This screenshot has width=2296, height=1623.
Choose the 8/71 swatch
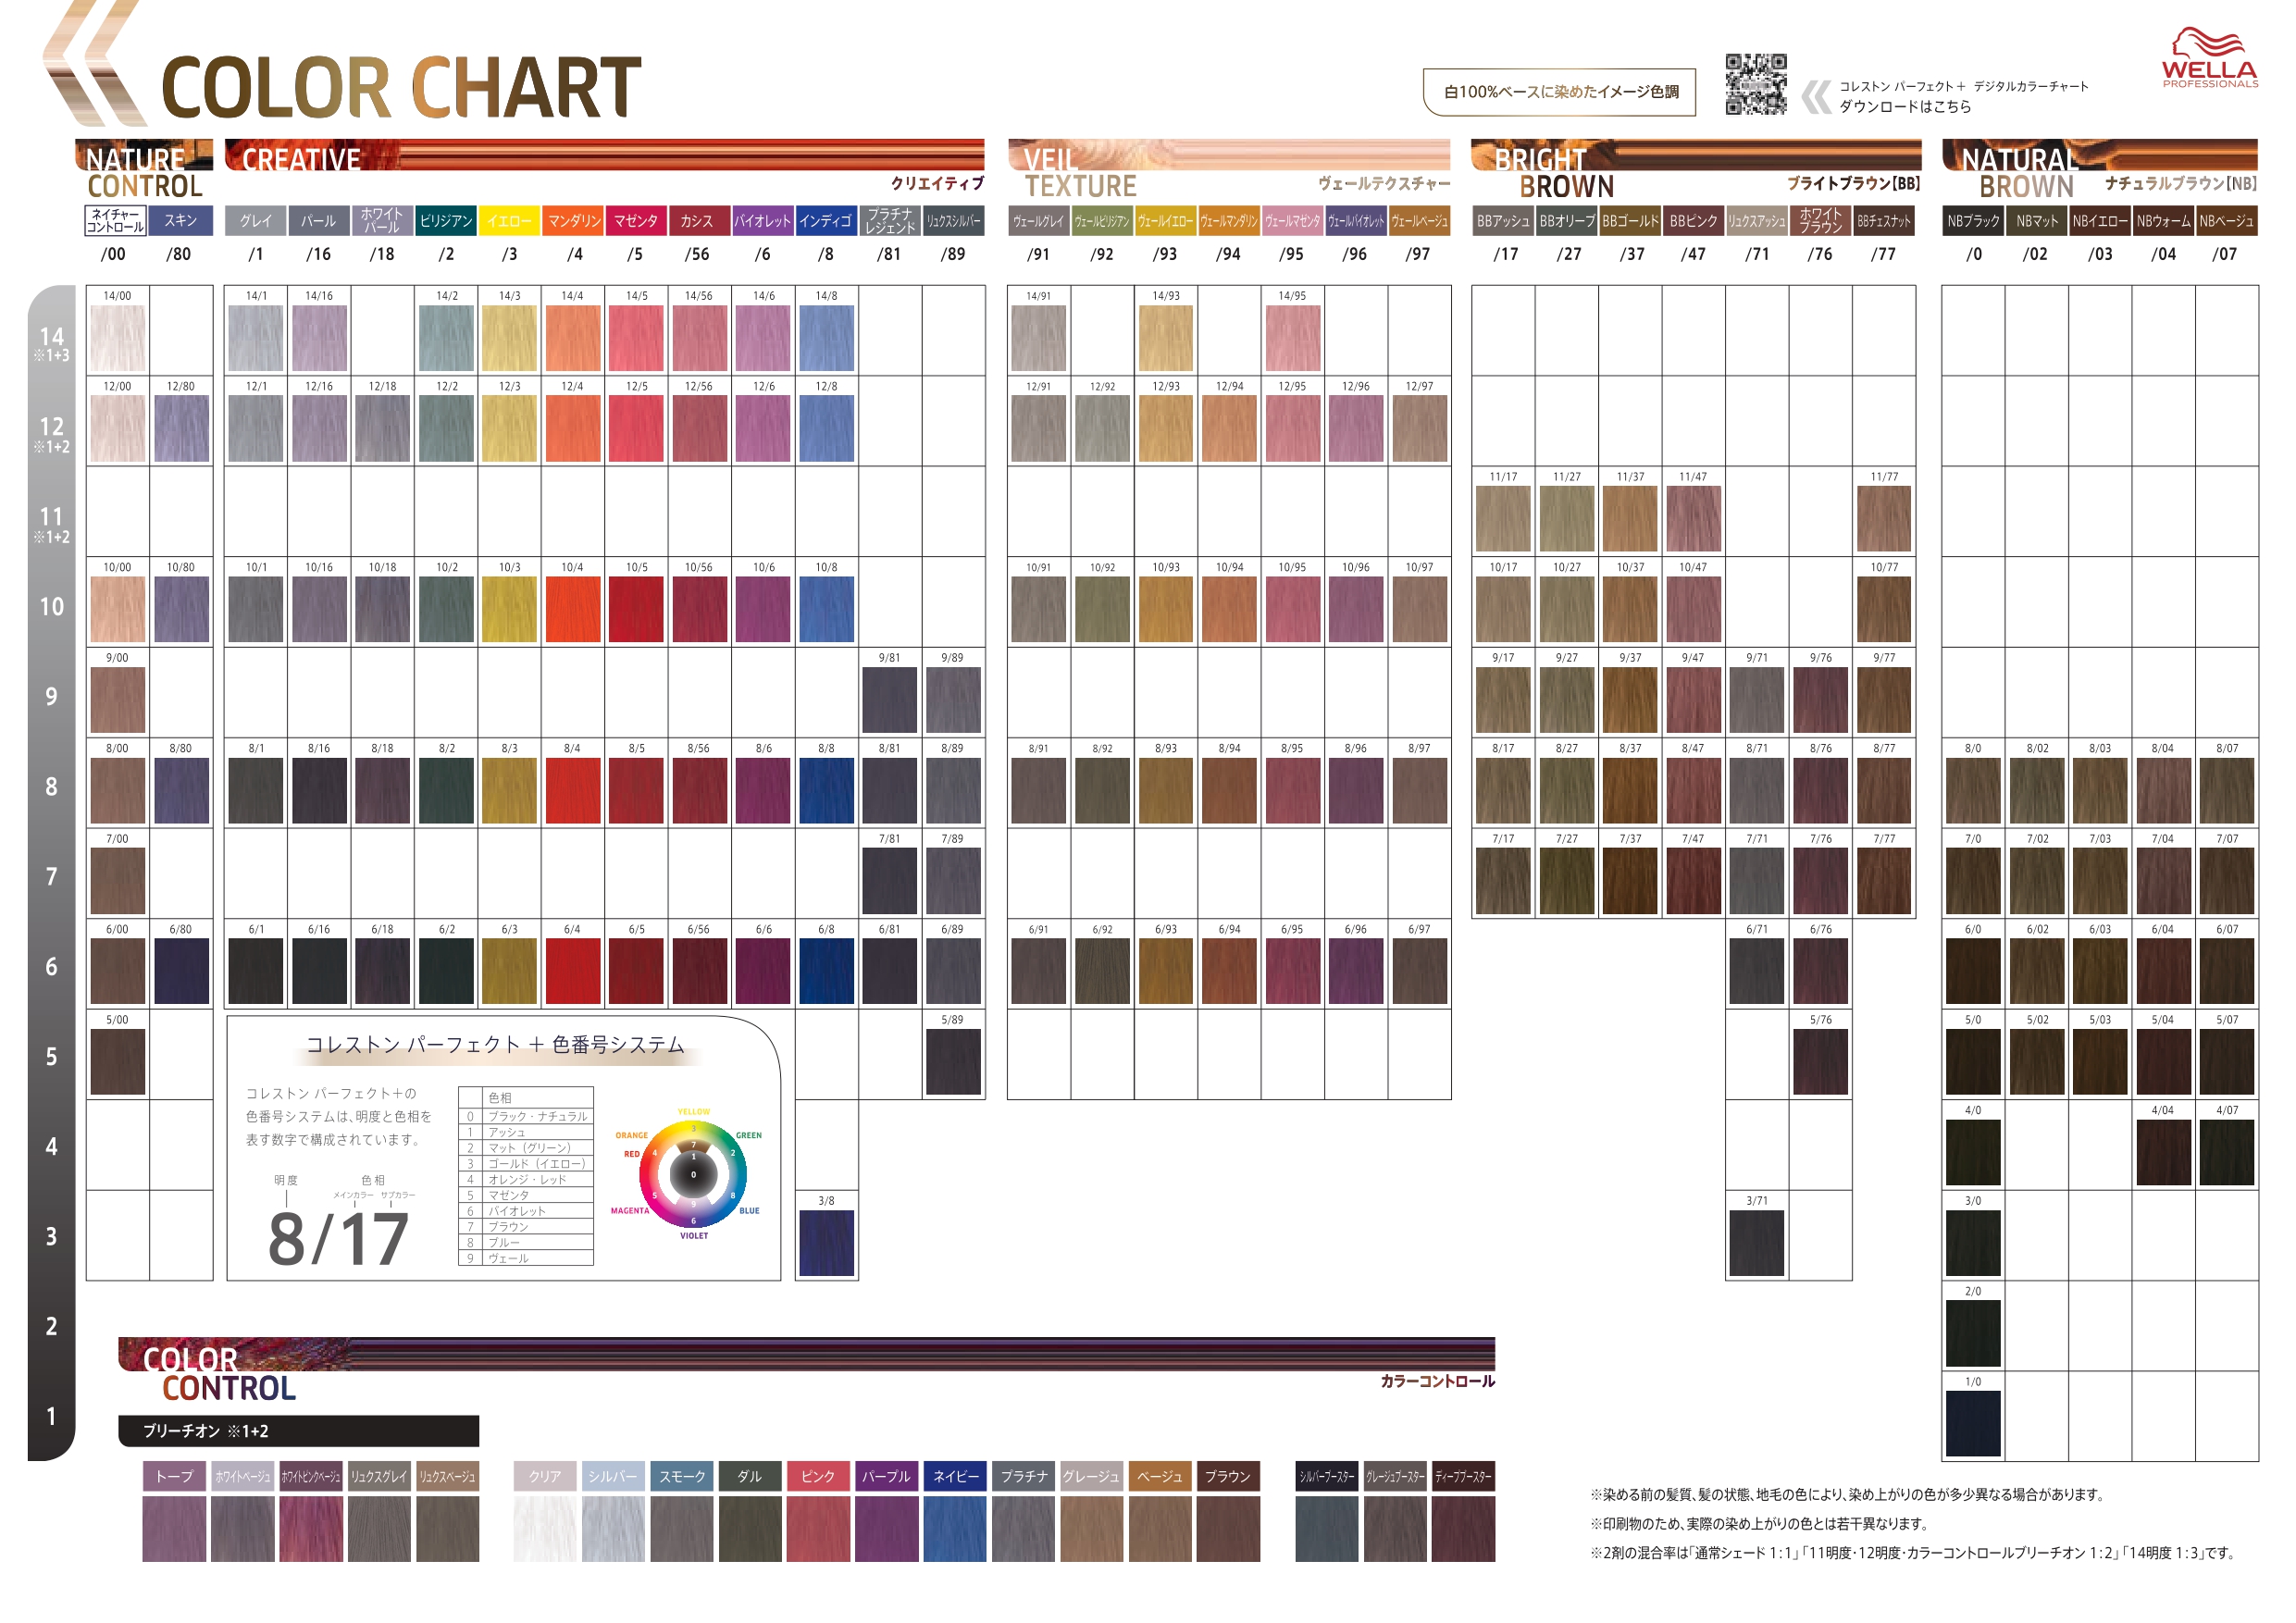coord(1757,790)
